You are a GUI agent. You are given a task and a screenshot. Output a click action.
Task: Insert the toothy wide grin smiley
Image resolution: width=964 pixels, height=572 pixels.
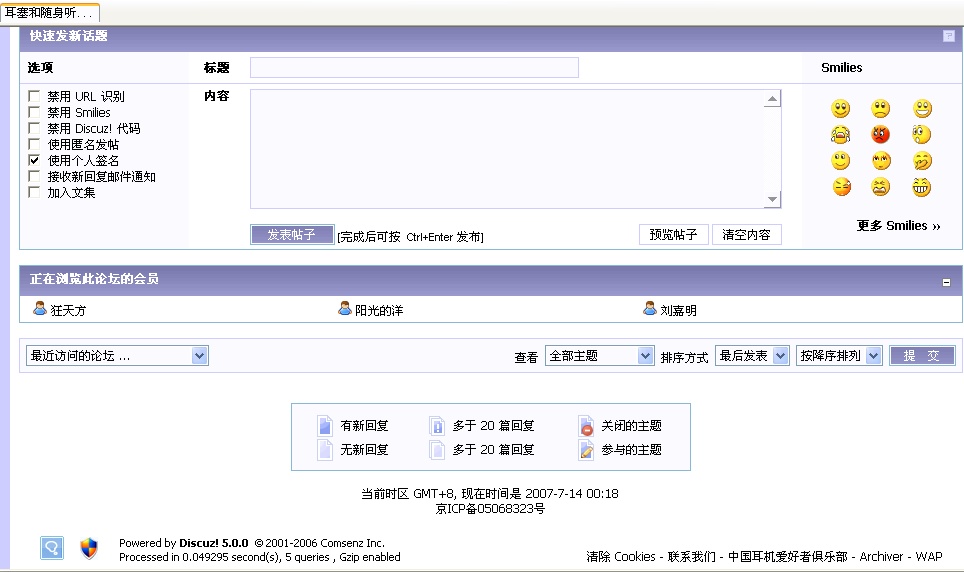(922, 186)
